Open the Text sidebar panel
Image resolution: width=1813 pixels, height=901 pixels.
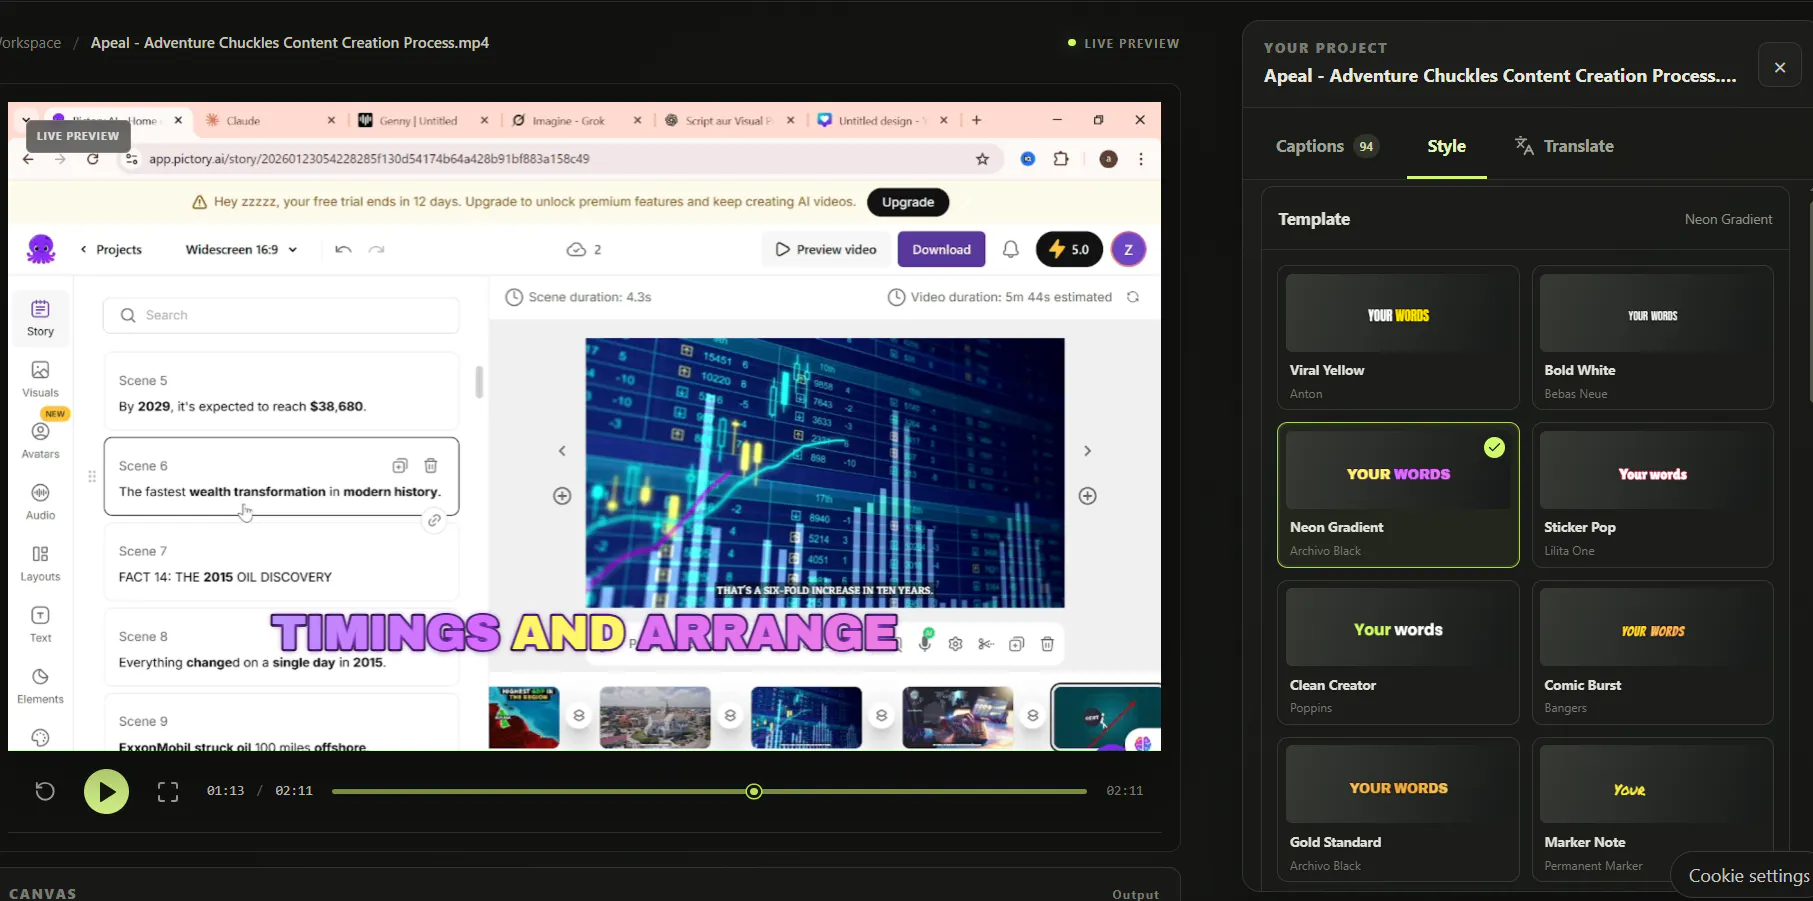[41, 624]
